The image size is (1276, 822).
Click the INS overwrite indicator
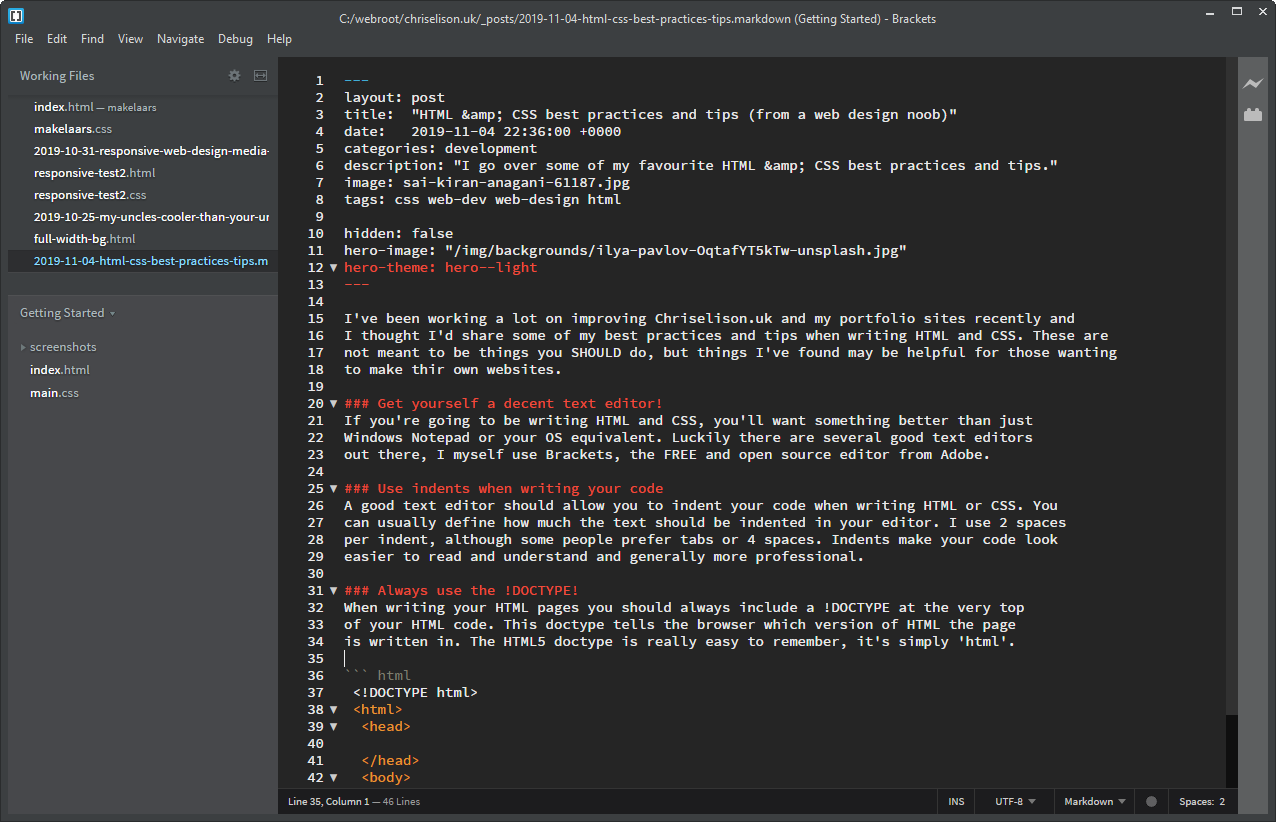[955, 801]
